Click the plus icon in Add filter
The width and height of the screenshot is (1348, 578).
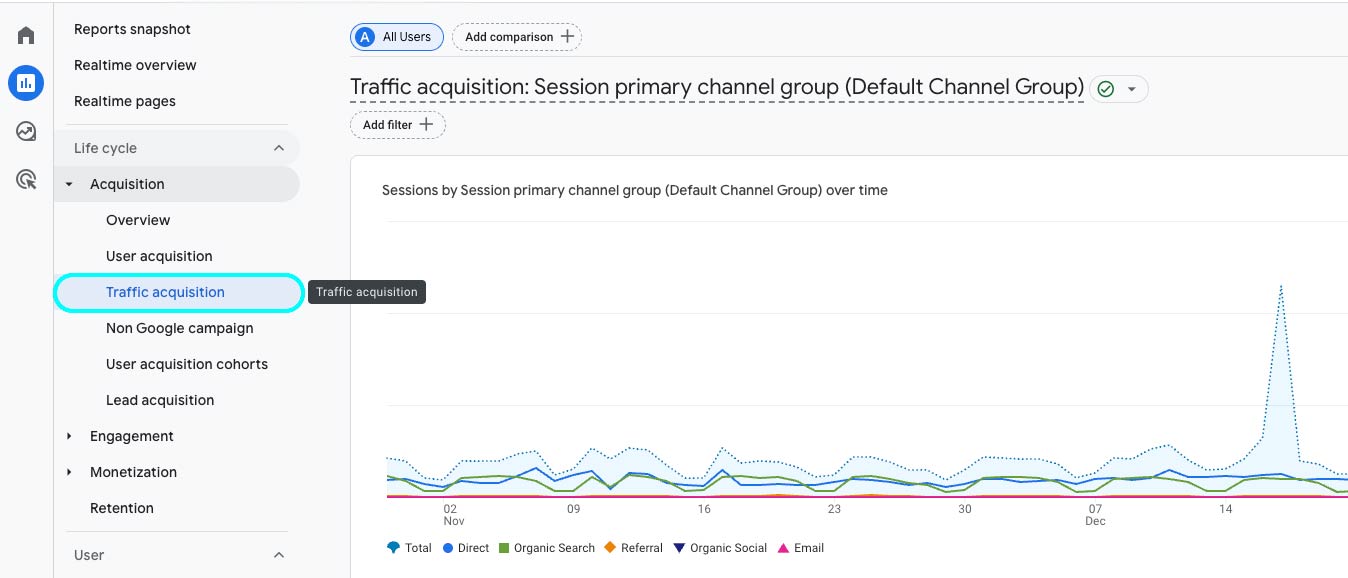426,125
